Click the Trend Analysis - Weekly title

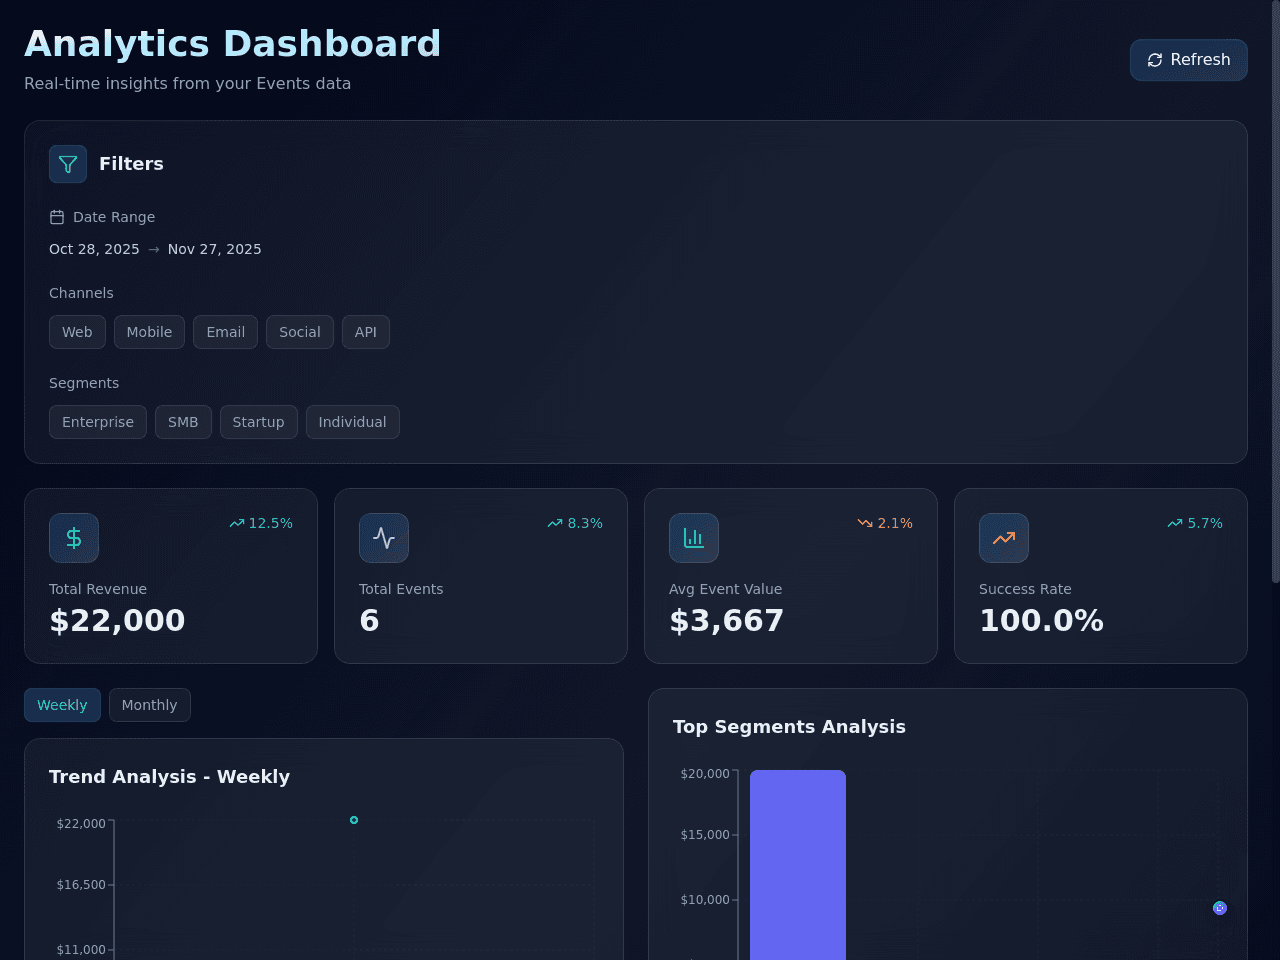click(169, 777)
